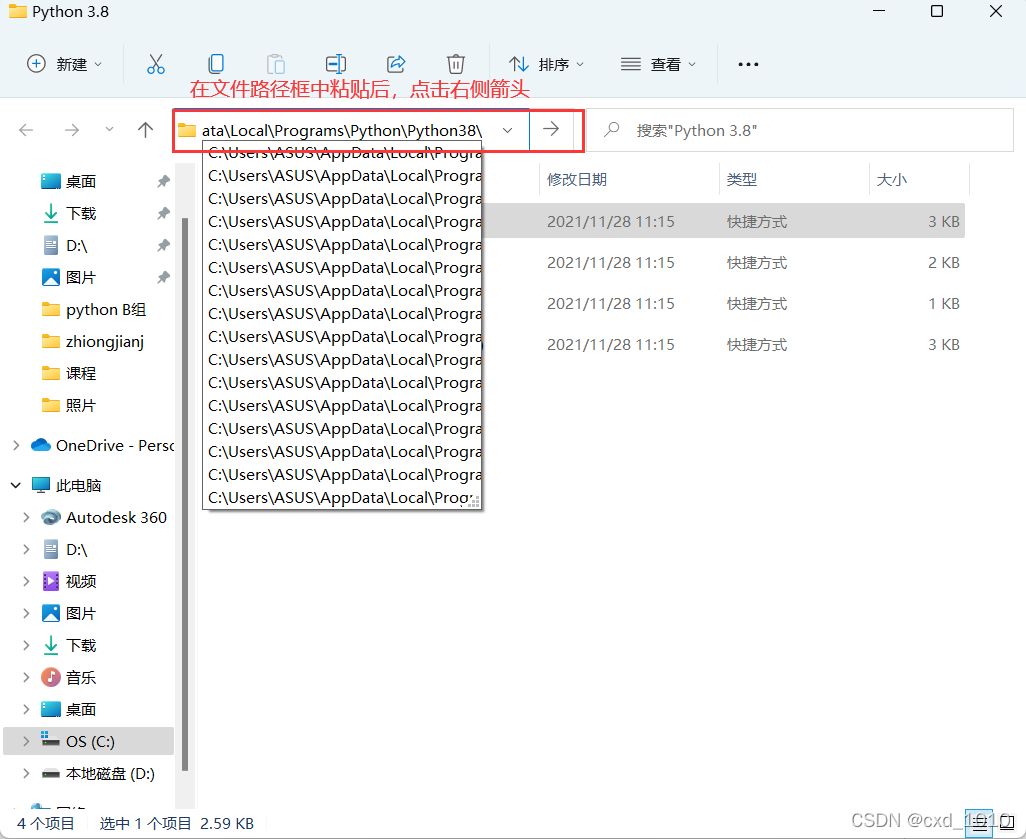Click the Copy icon in the toolbar
Viewport: 1026px width, 839px height.
click(x=216, y=64)
